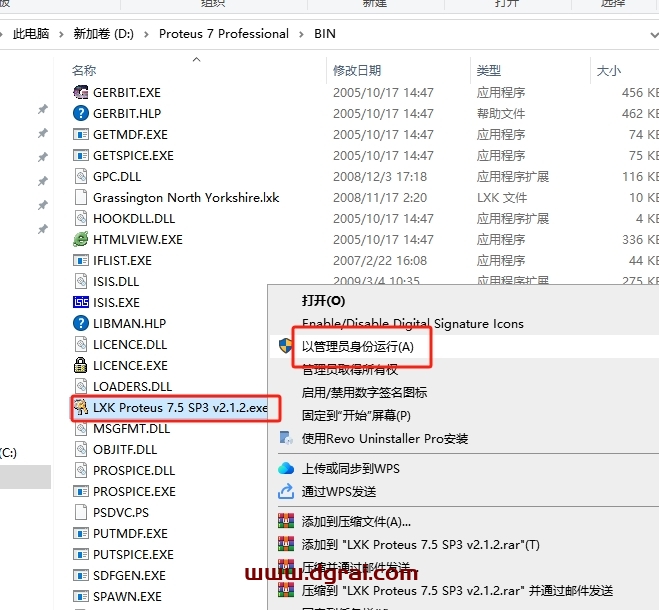Select the PROSPICE.EXE file name
Screen dimensions: 659x610
(x=134, y=491)
